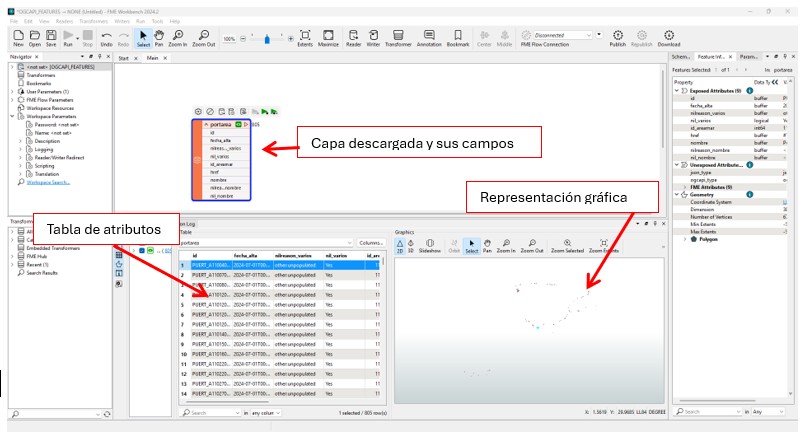Click the Columns button above the table
Viewport: 804px width, 439px height.
click(371, 242)
